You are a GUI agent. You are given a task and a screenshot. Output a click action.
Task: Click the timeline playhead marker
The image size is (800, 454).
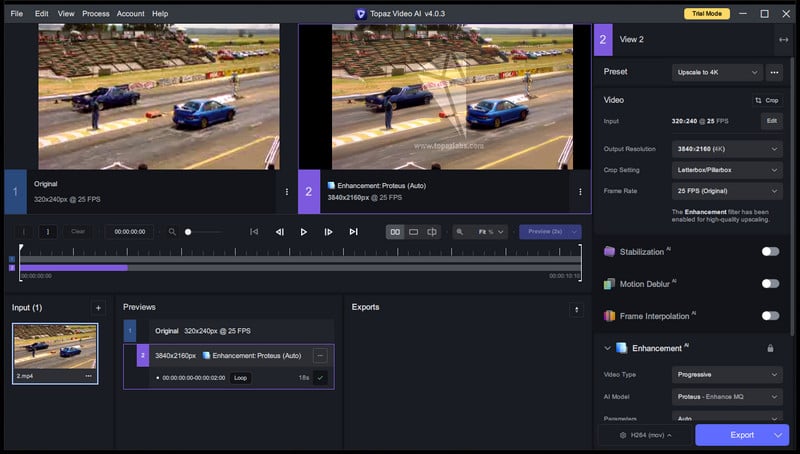click(21, 247)
